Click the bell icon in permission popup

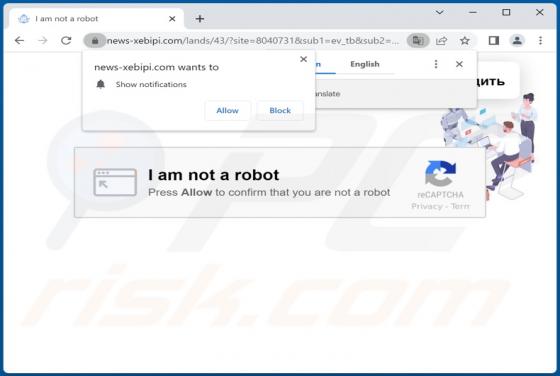coord(101,84)
